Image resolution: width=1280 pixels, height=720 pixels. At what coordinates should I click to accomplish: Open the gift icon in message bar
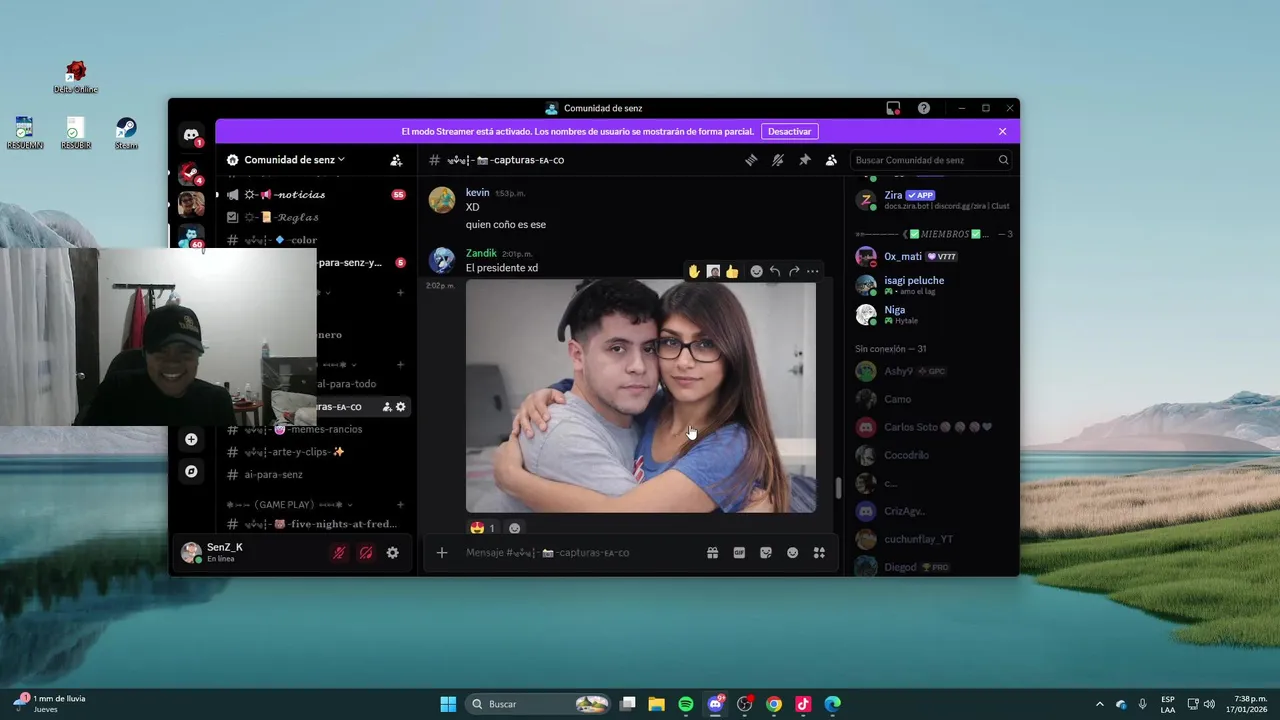[712, 553]
